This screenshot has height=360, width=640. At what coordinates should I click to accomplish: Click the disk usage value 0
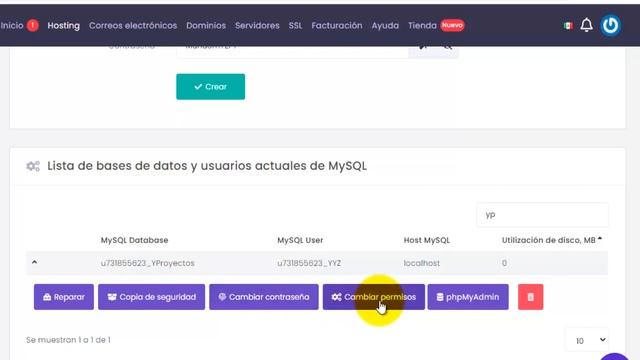point(504,263)
